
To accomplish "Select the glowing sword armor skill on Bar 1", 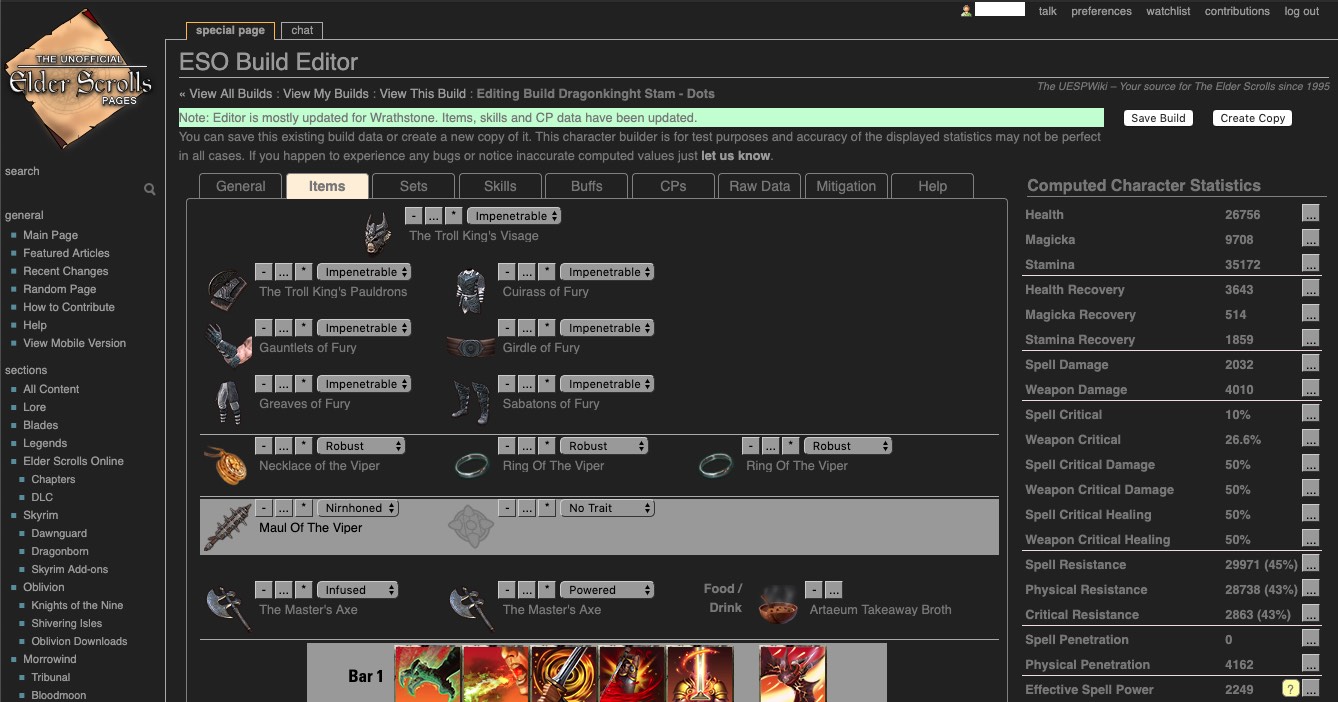I will tap(700, 674).
